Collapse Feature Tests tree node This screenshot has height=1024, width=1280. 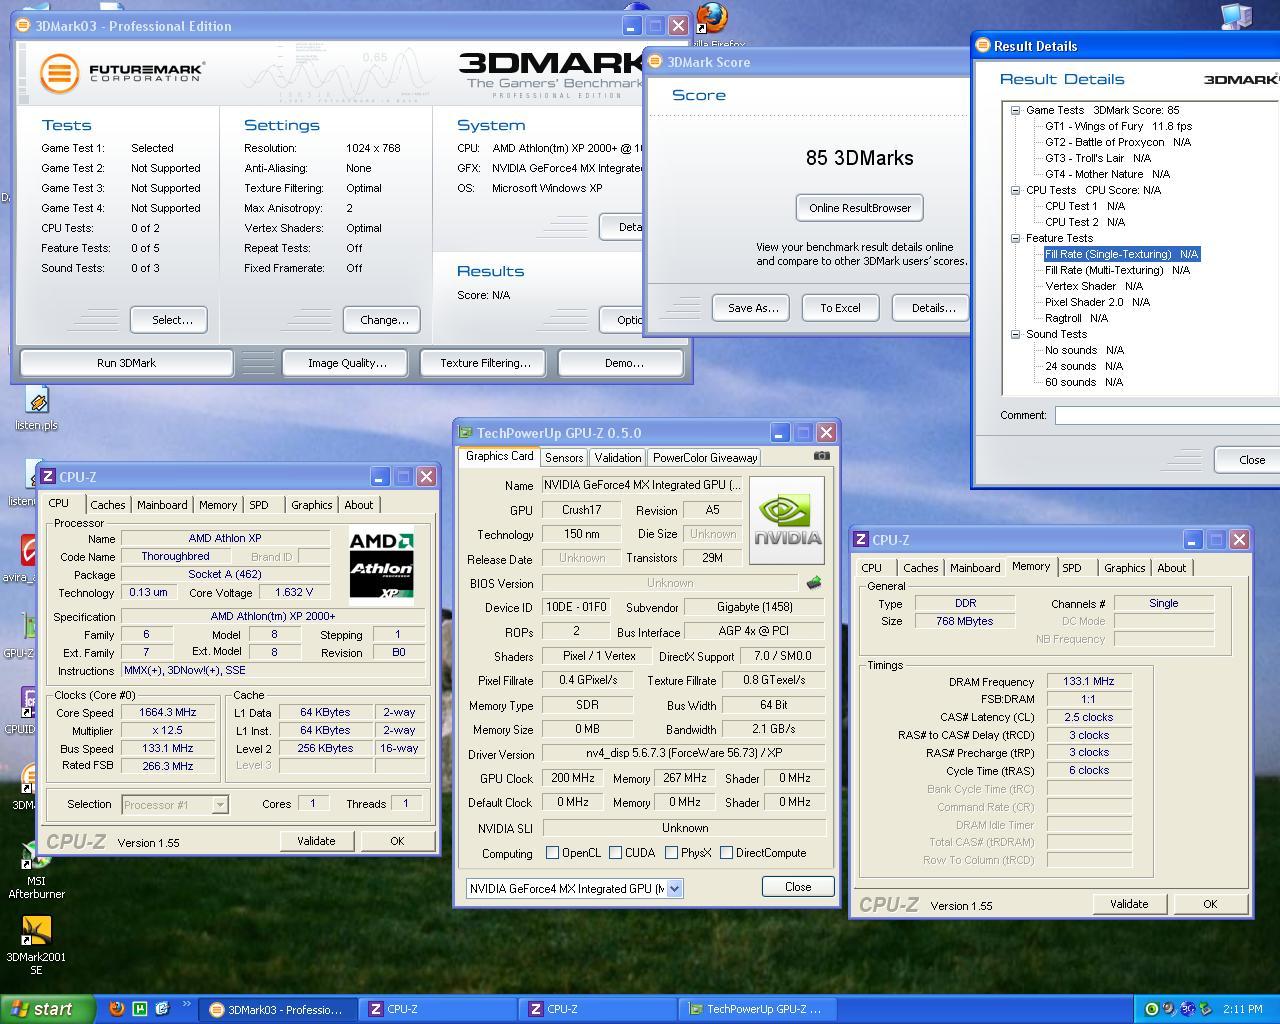click(x=1015, y=238)
